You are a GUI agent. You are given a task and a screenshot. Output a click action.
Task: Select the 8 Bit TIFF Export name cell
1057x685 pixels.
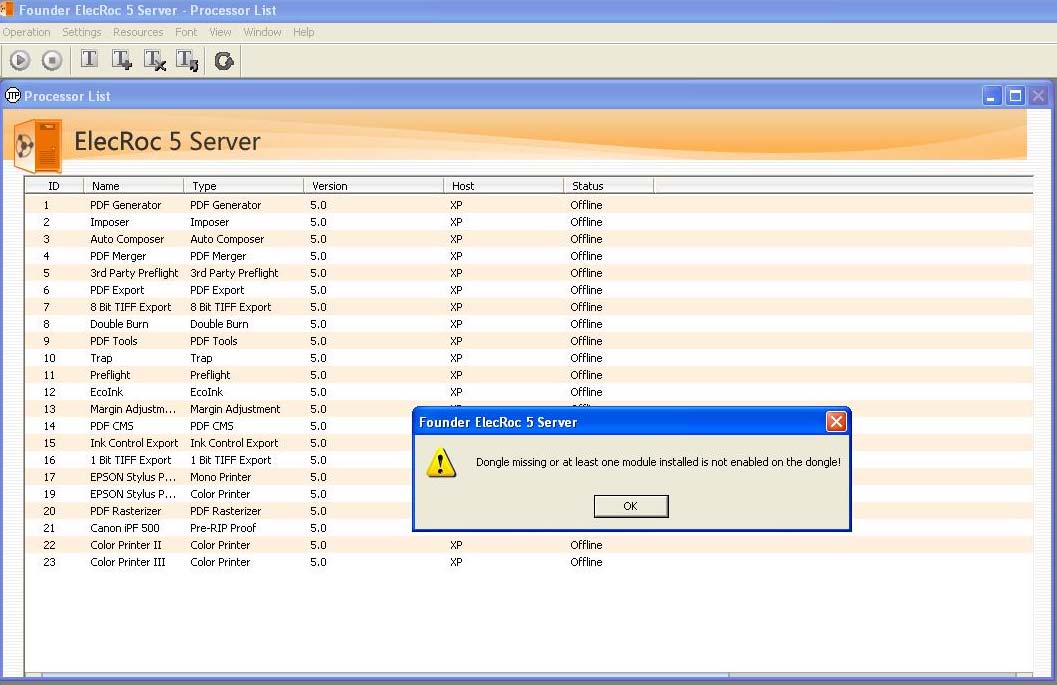click(x=131, y=307)
